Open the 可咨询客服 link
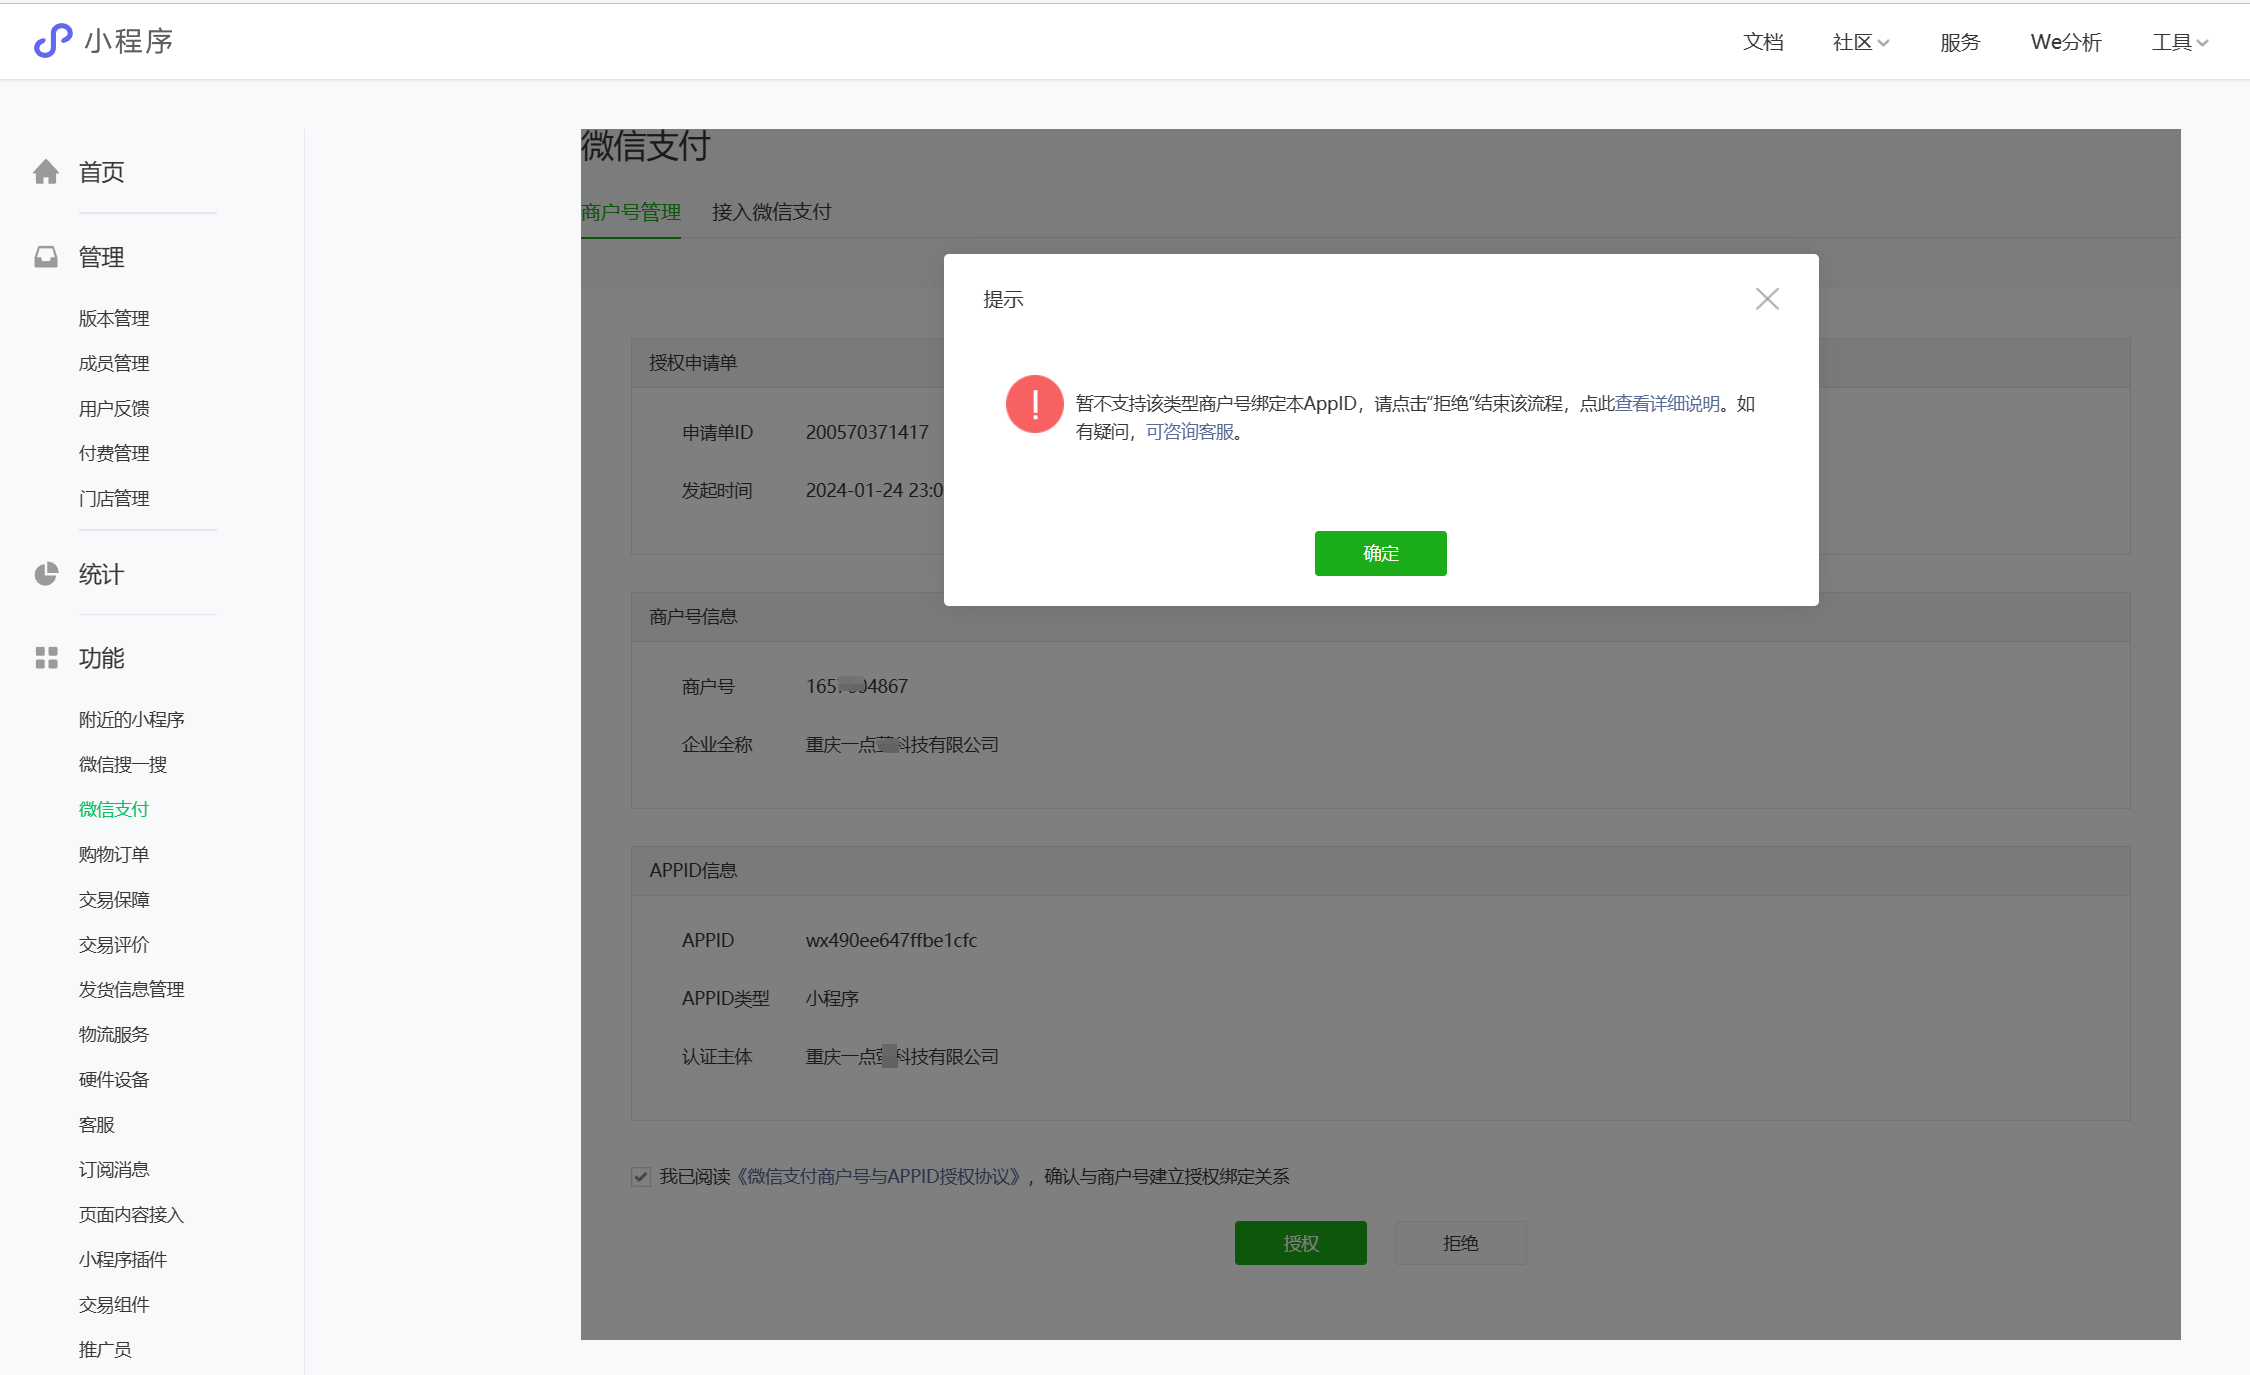 pyautogui.click(x=1189, y=432)
